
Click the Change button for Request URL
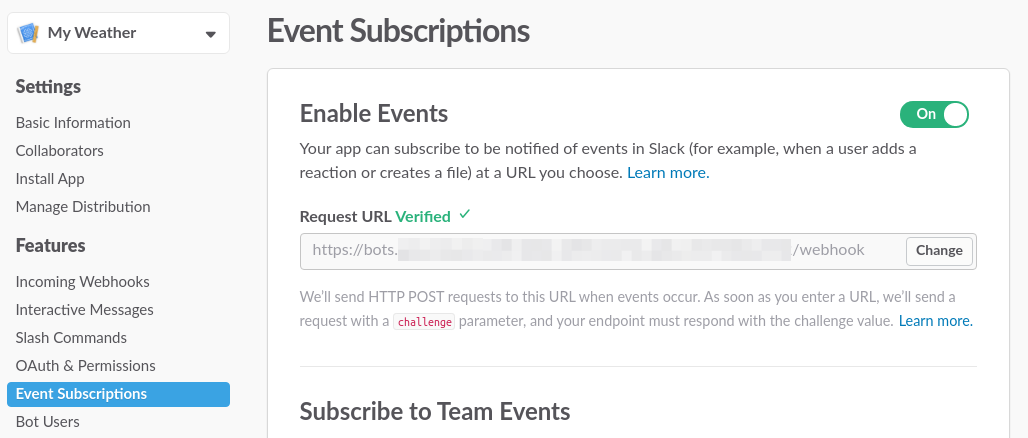coord(939,250)
